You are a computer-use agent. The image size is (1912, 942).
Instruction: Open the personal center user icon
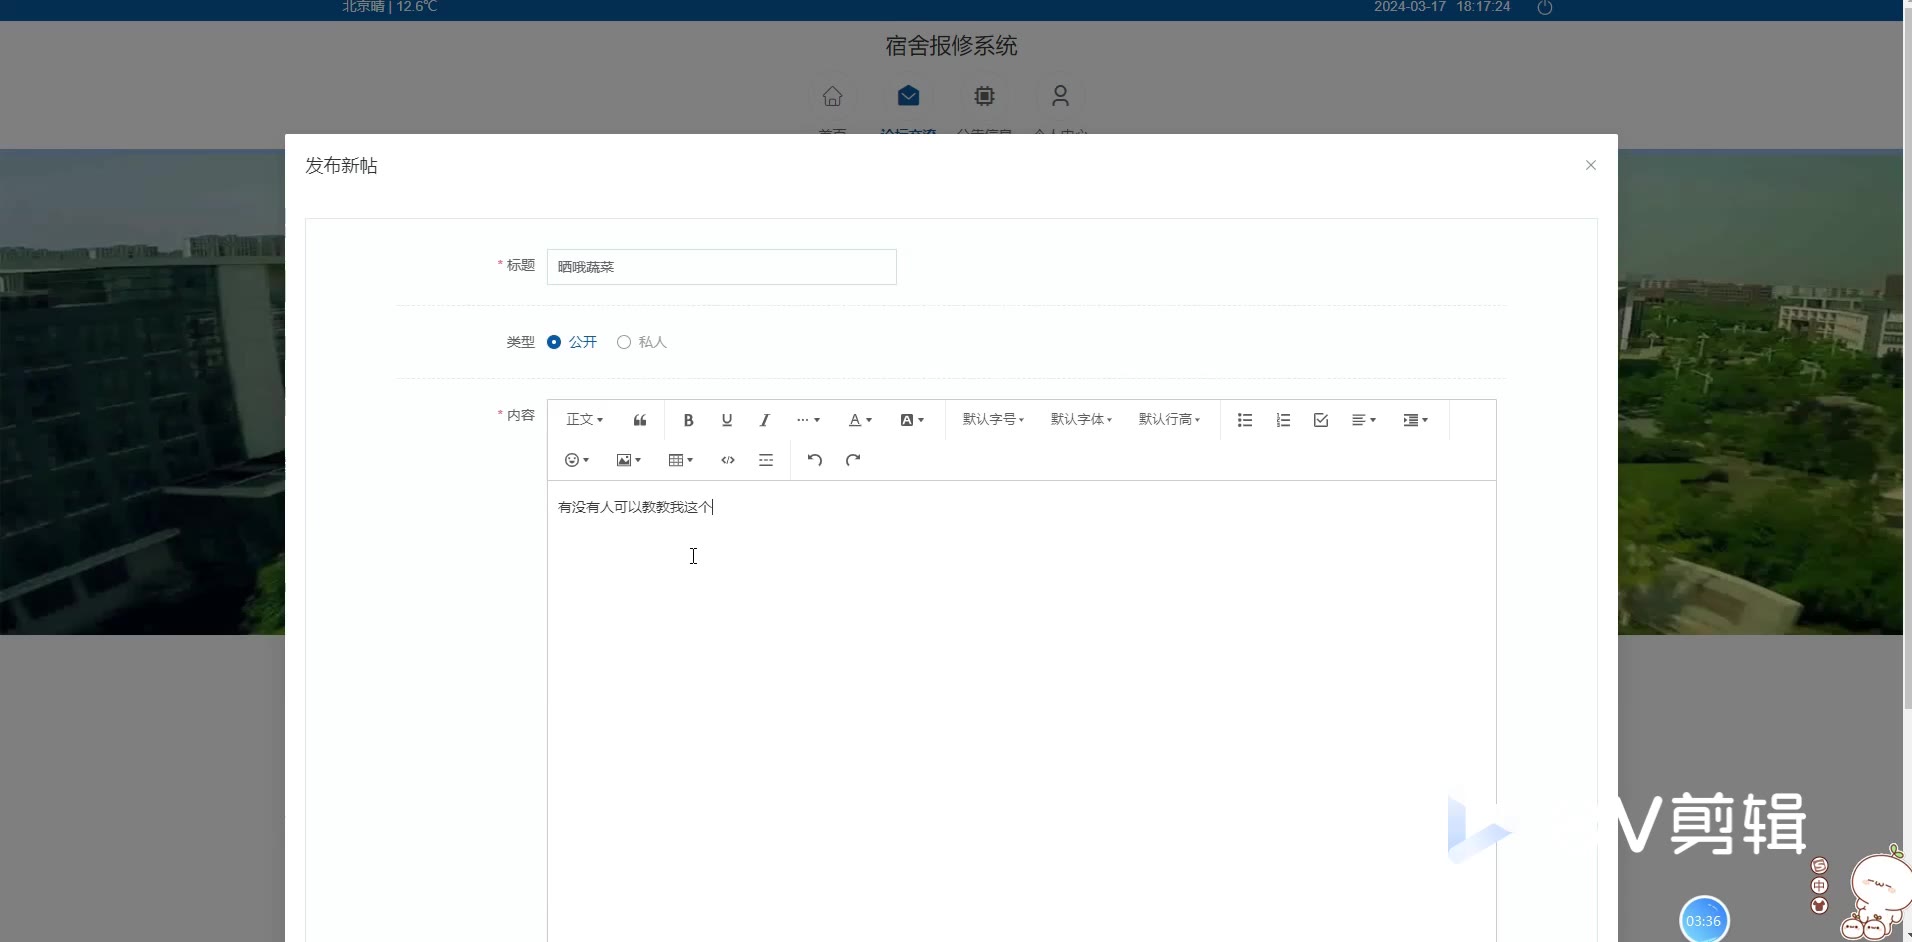[1060, 96]
